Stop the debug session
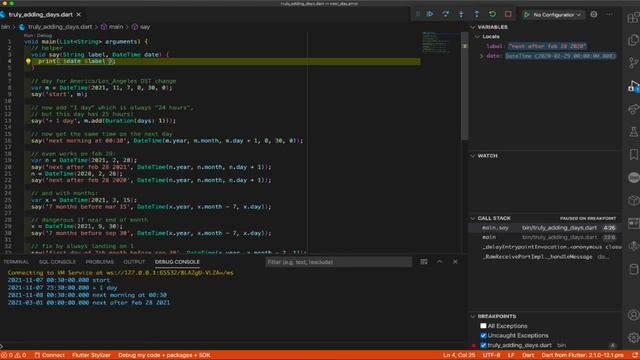The image size is (640, 360). [508, 14]
